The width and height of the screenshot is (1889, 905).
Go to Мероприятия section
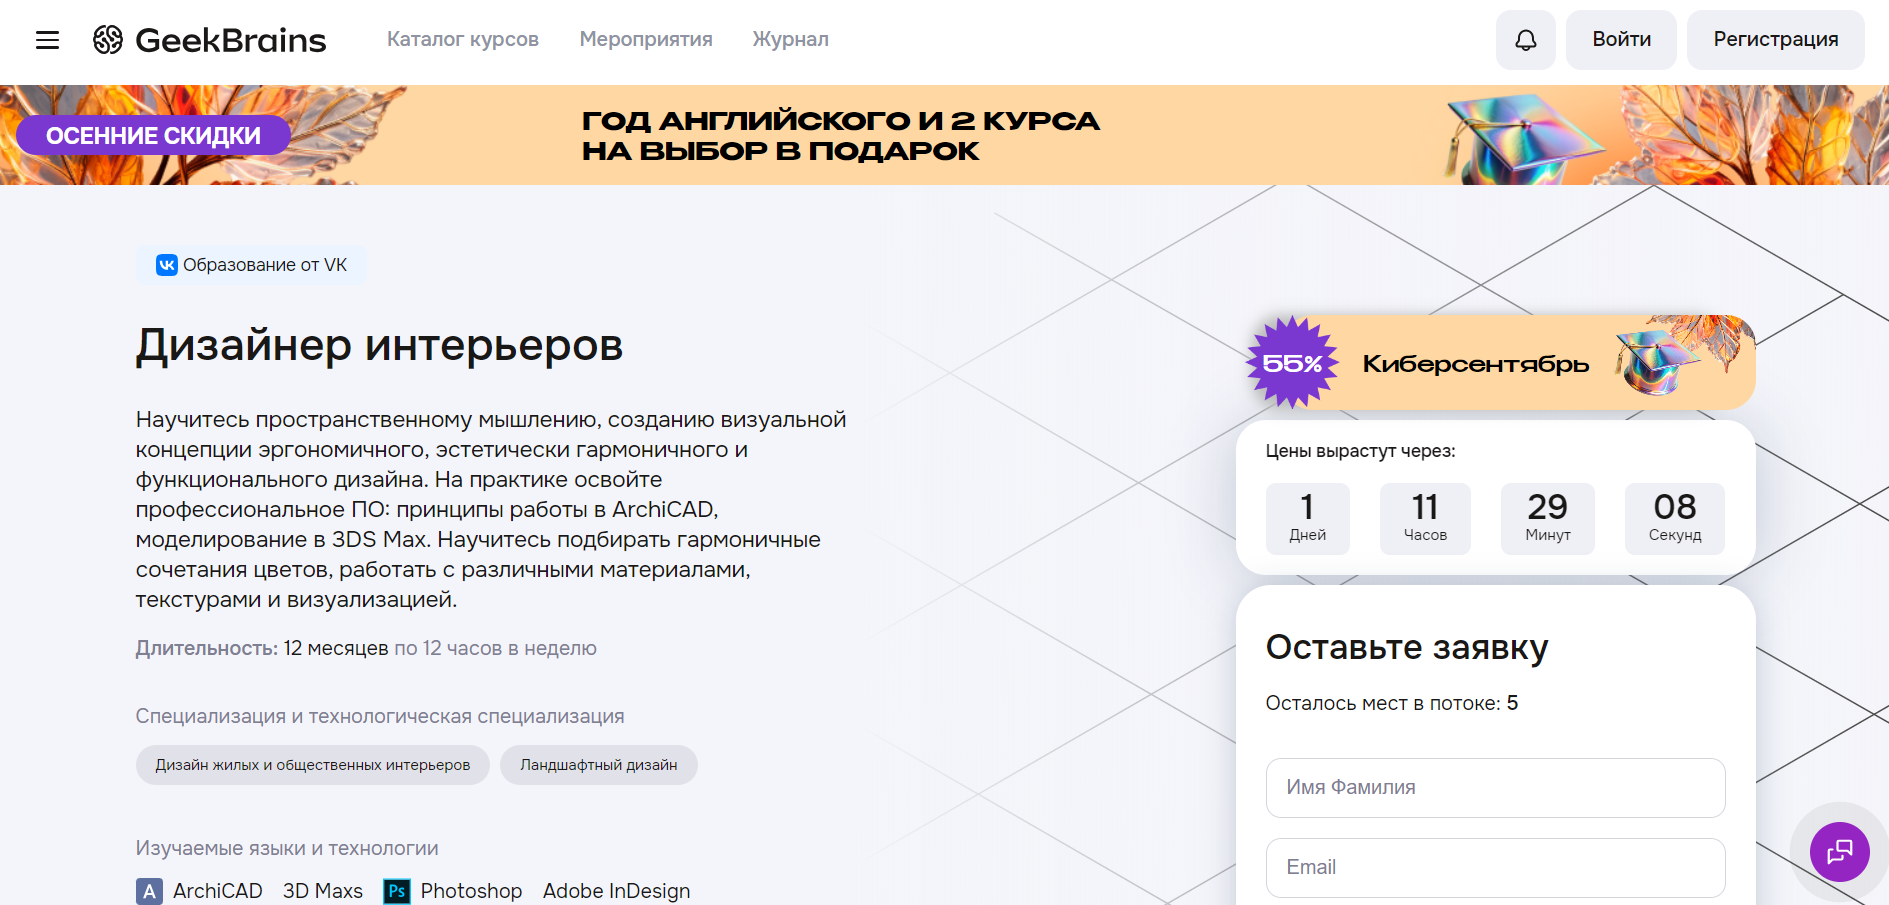pyautogui.click(x=645, y=39)
